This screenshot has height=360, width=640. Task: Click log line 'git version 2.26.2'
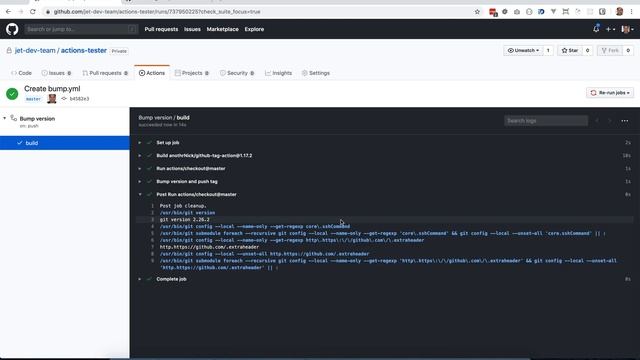point(184,220)
